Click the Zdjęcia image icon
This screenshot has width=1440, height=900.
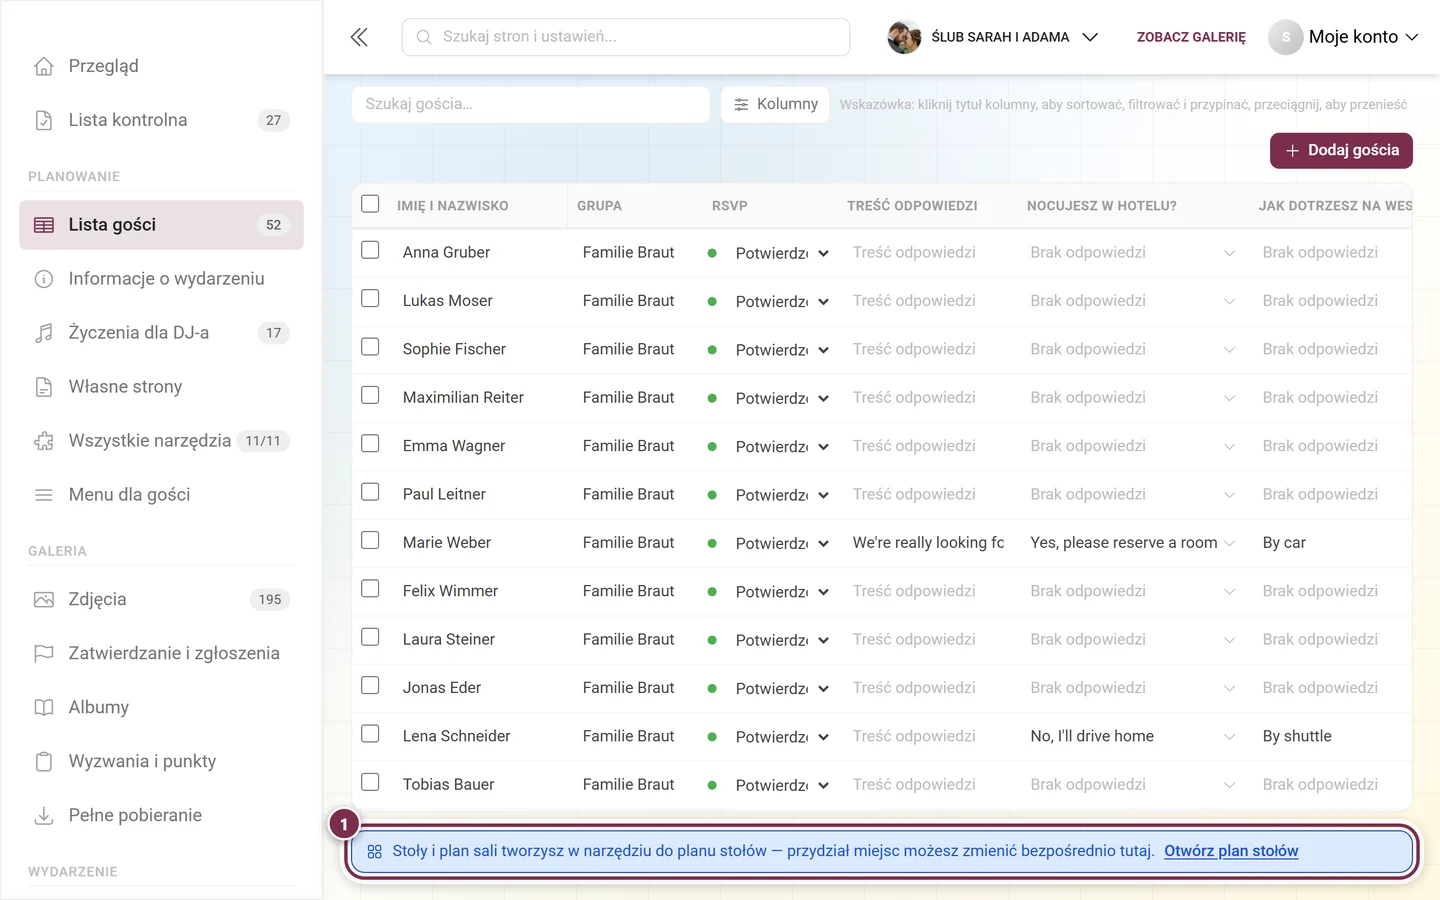coord(44,600)
